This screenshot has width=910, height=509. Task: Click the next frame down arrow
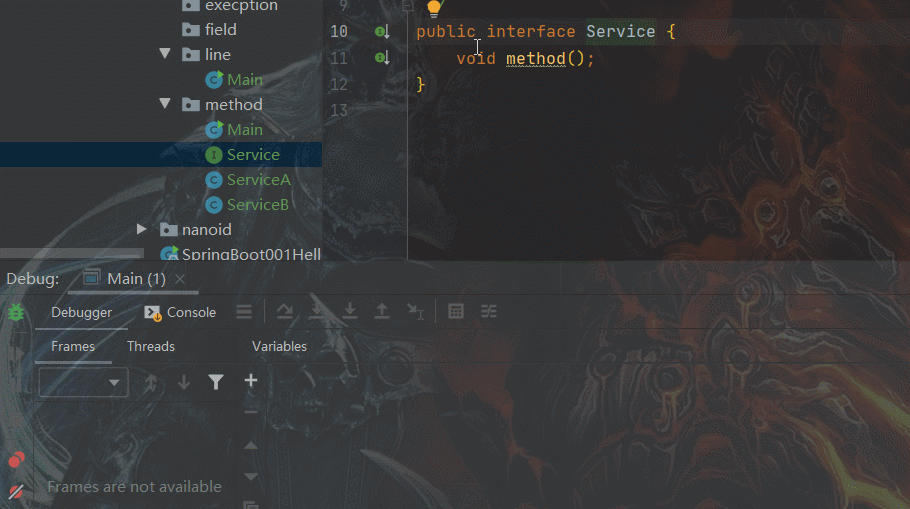184,382
